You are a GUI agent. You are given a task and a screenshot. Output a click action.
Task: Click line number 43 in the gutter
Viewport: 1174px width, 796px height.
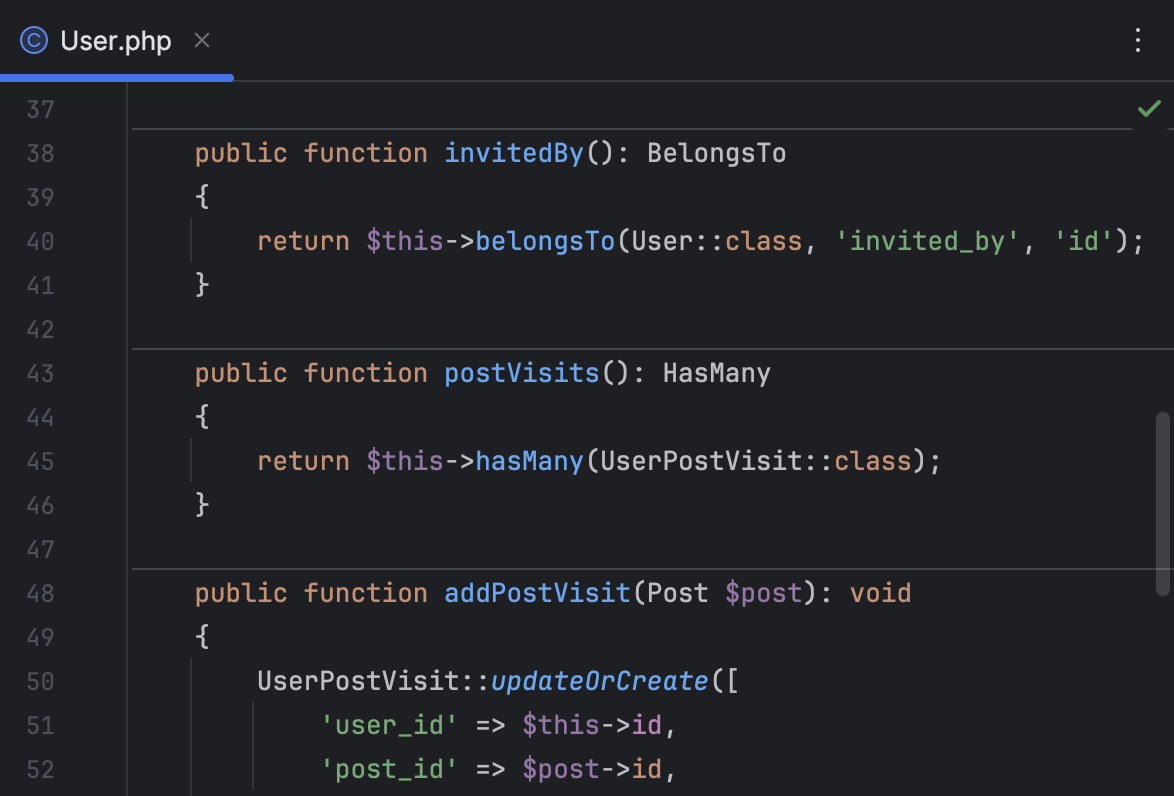41,373
